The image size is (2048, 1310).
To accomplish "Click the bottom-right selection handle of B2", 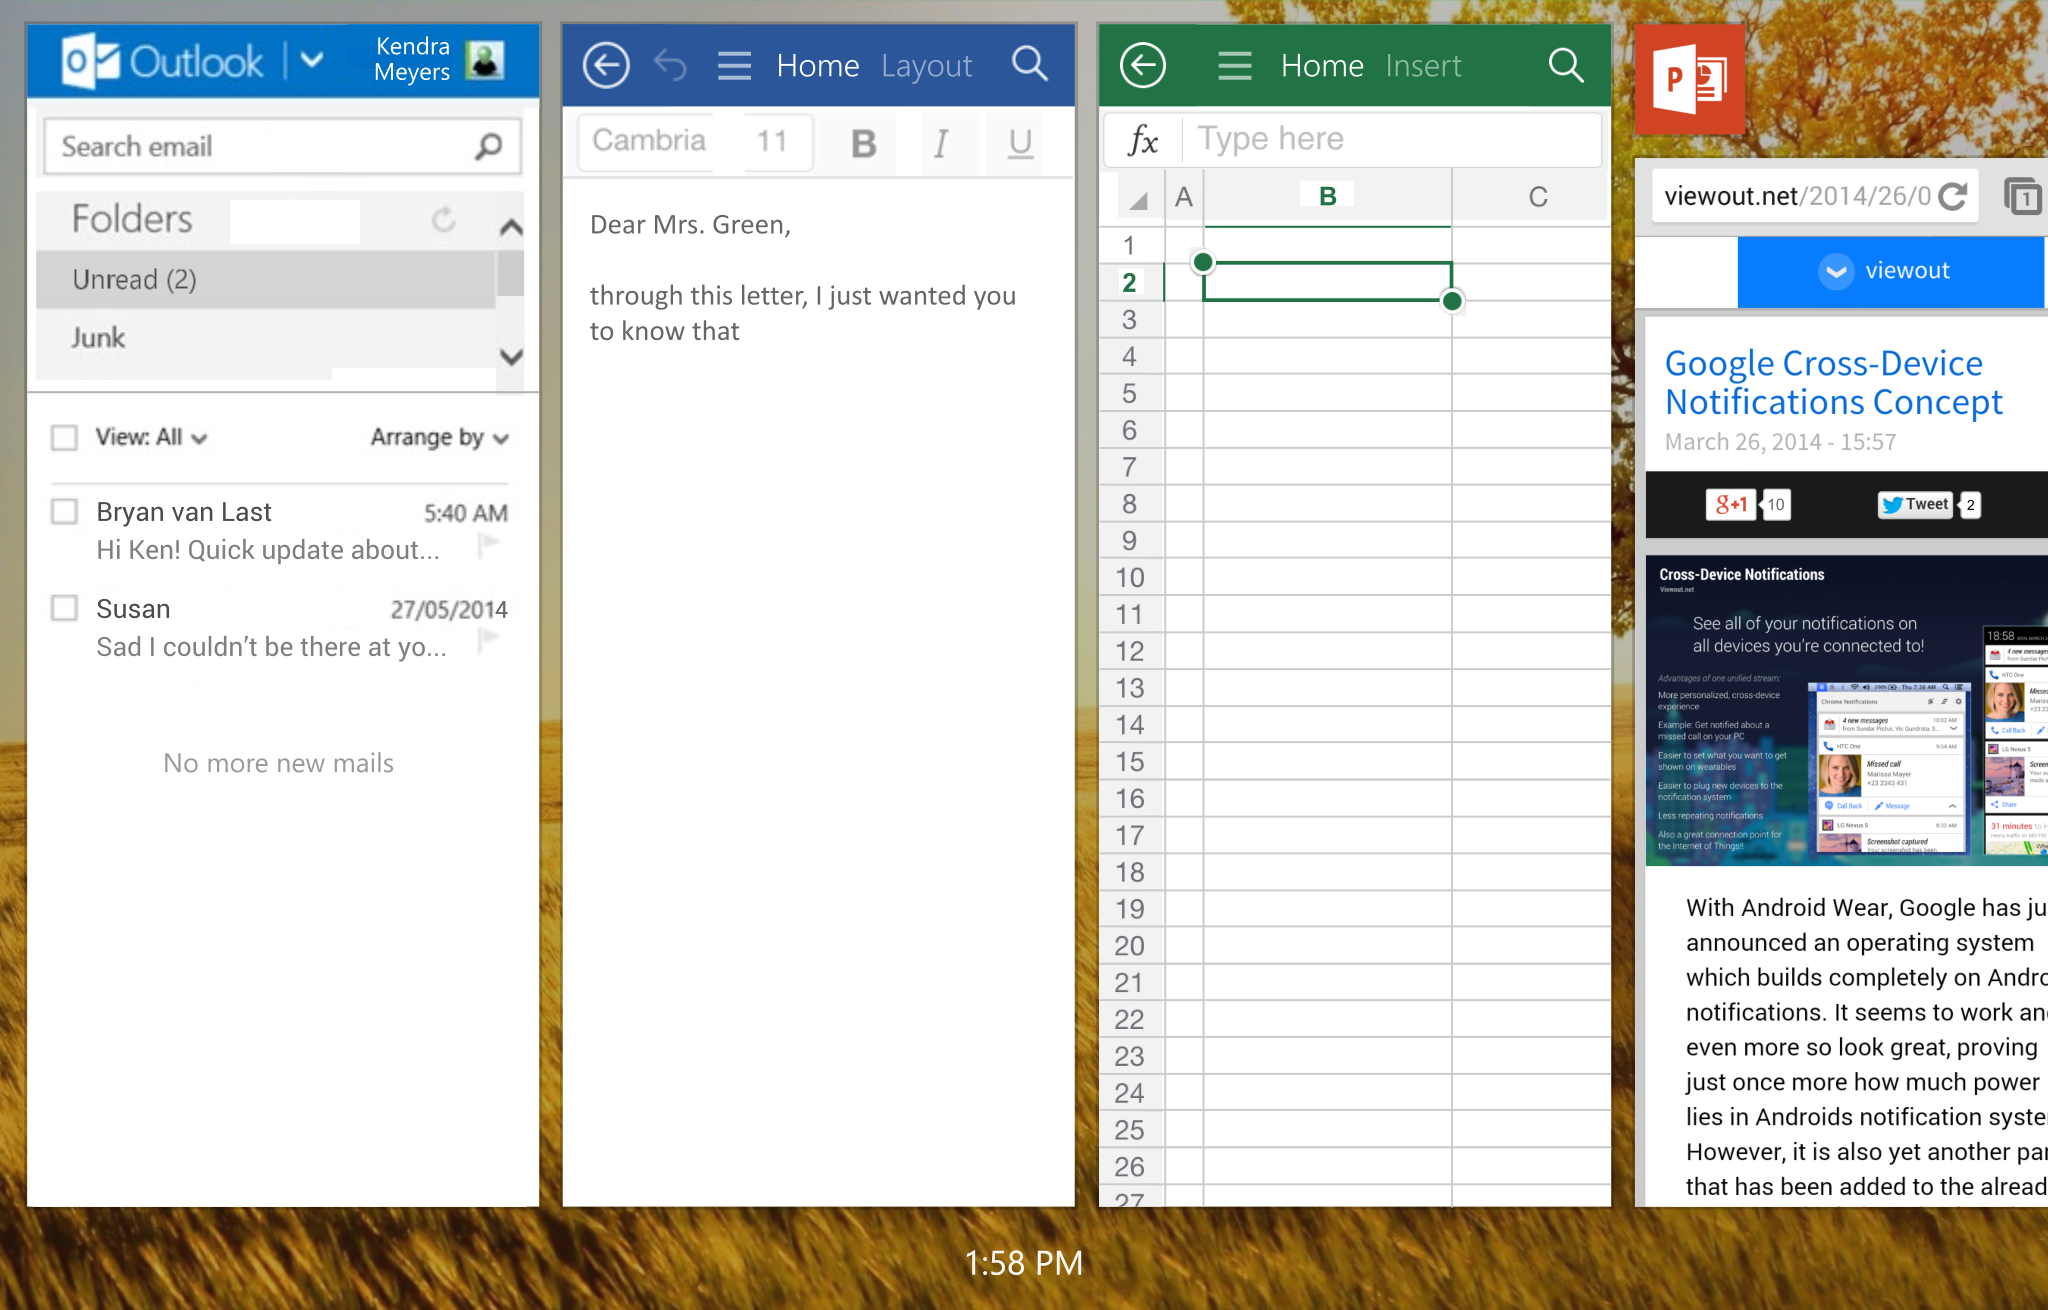I will click(1452, 300).
